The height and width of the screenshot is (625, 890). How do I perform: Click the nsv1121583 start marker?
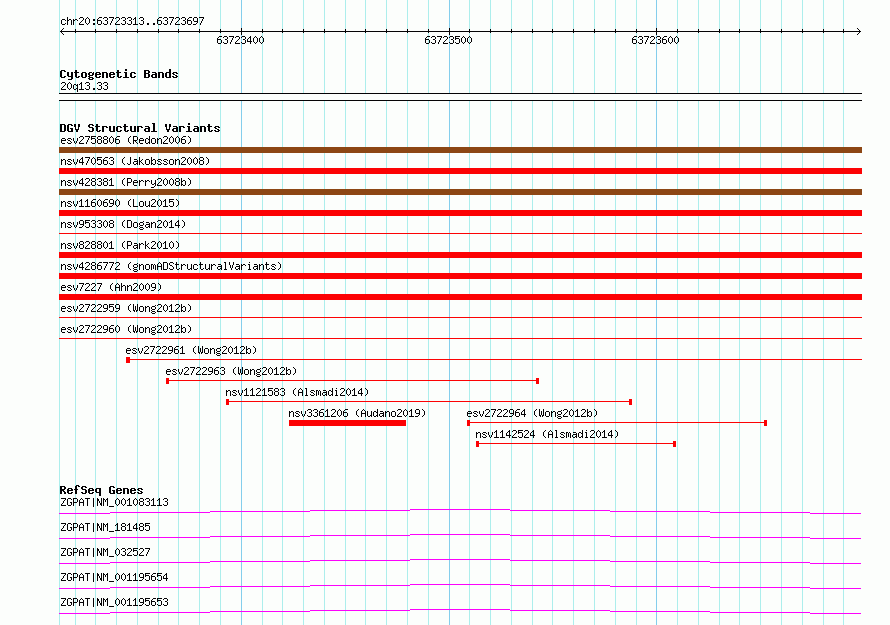(x=228, y=402)
